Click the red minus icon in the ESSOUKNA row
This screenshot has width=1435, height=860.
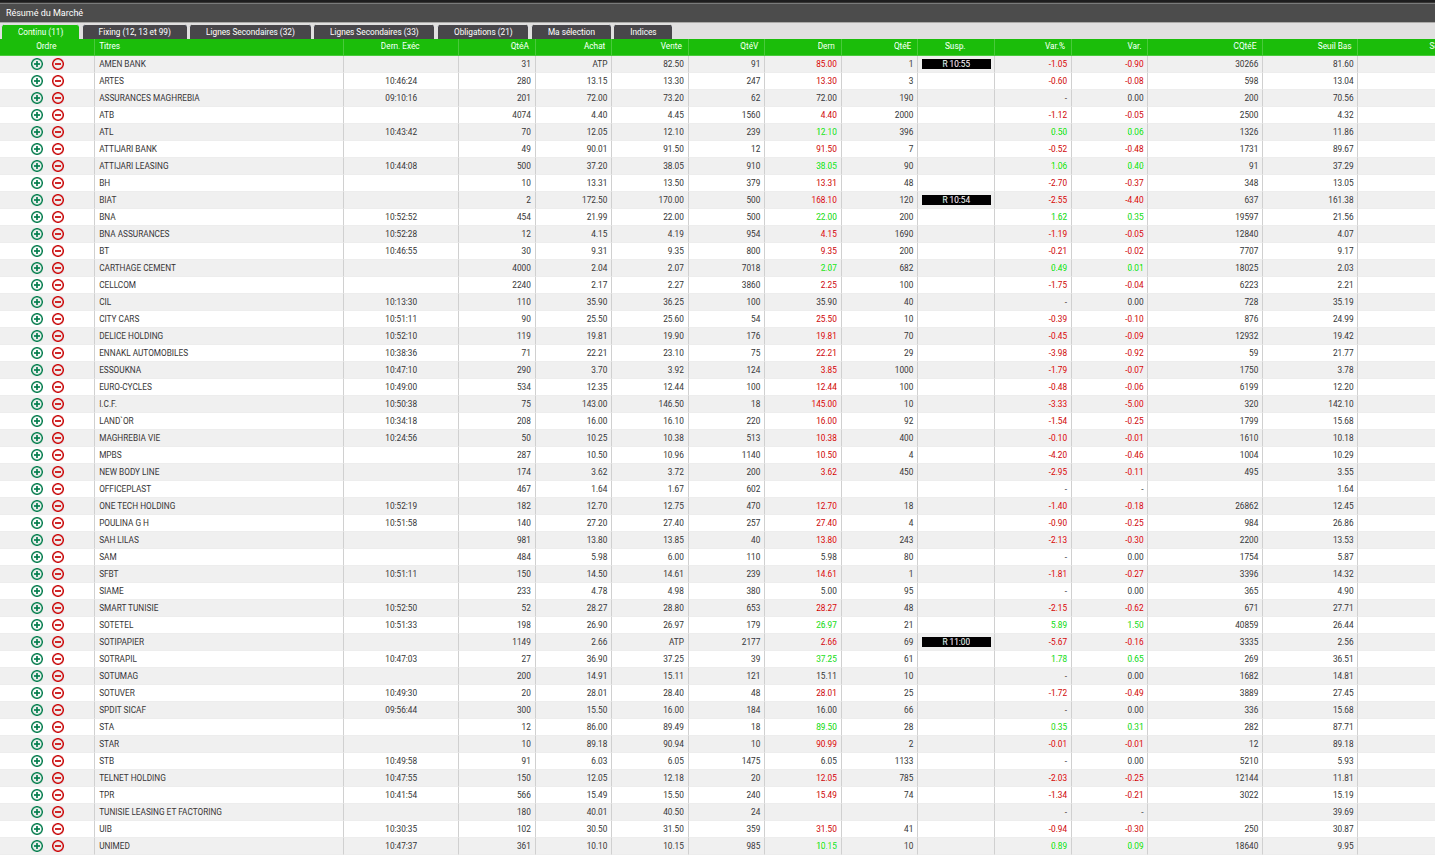pos(58,370)
